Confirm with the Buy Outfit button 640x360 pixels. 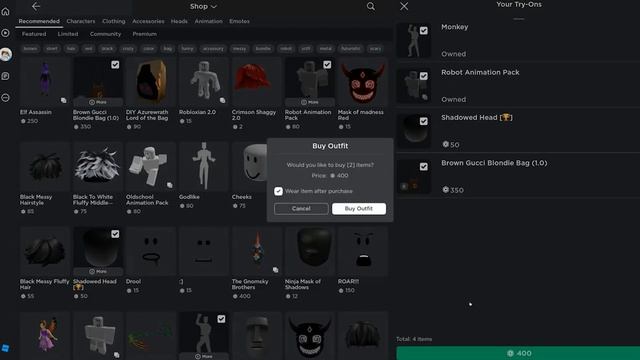(359, 209)
